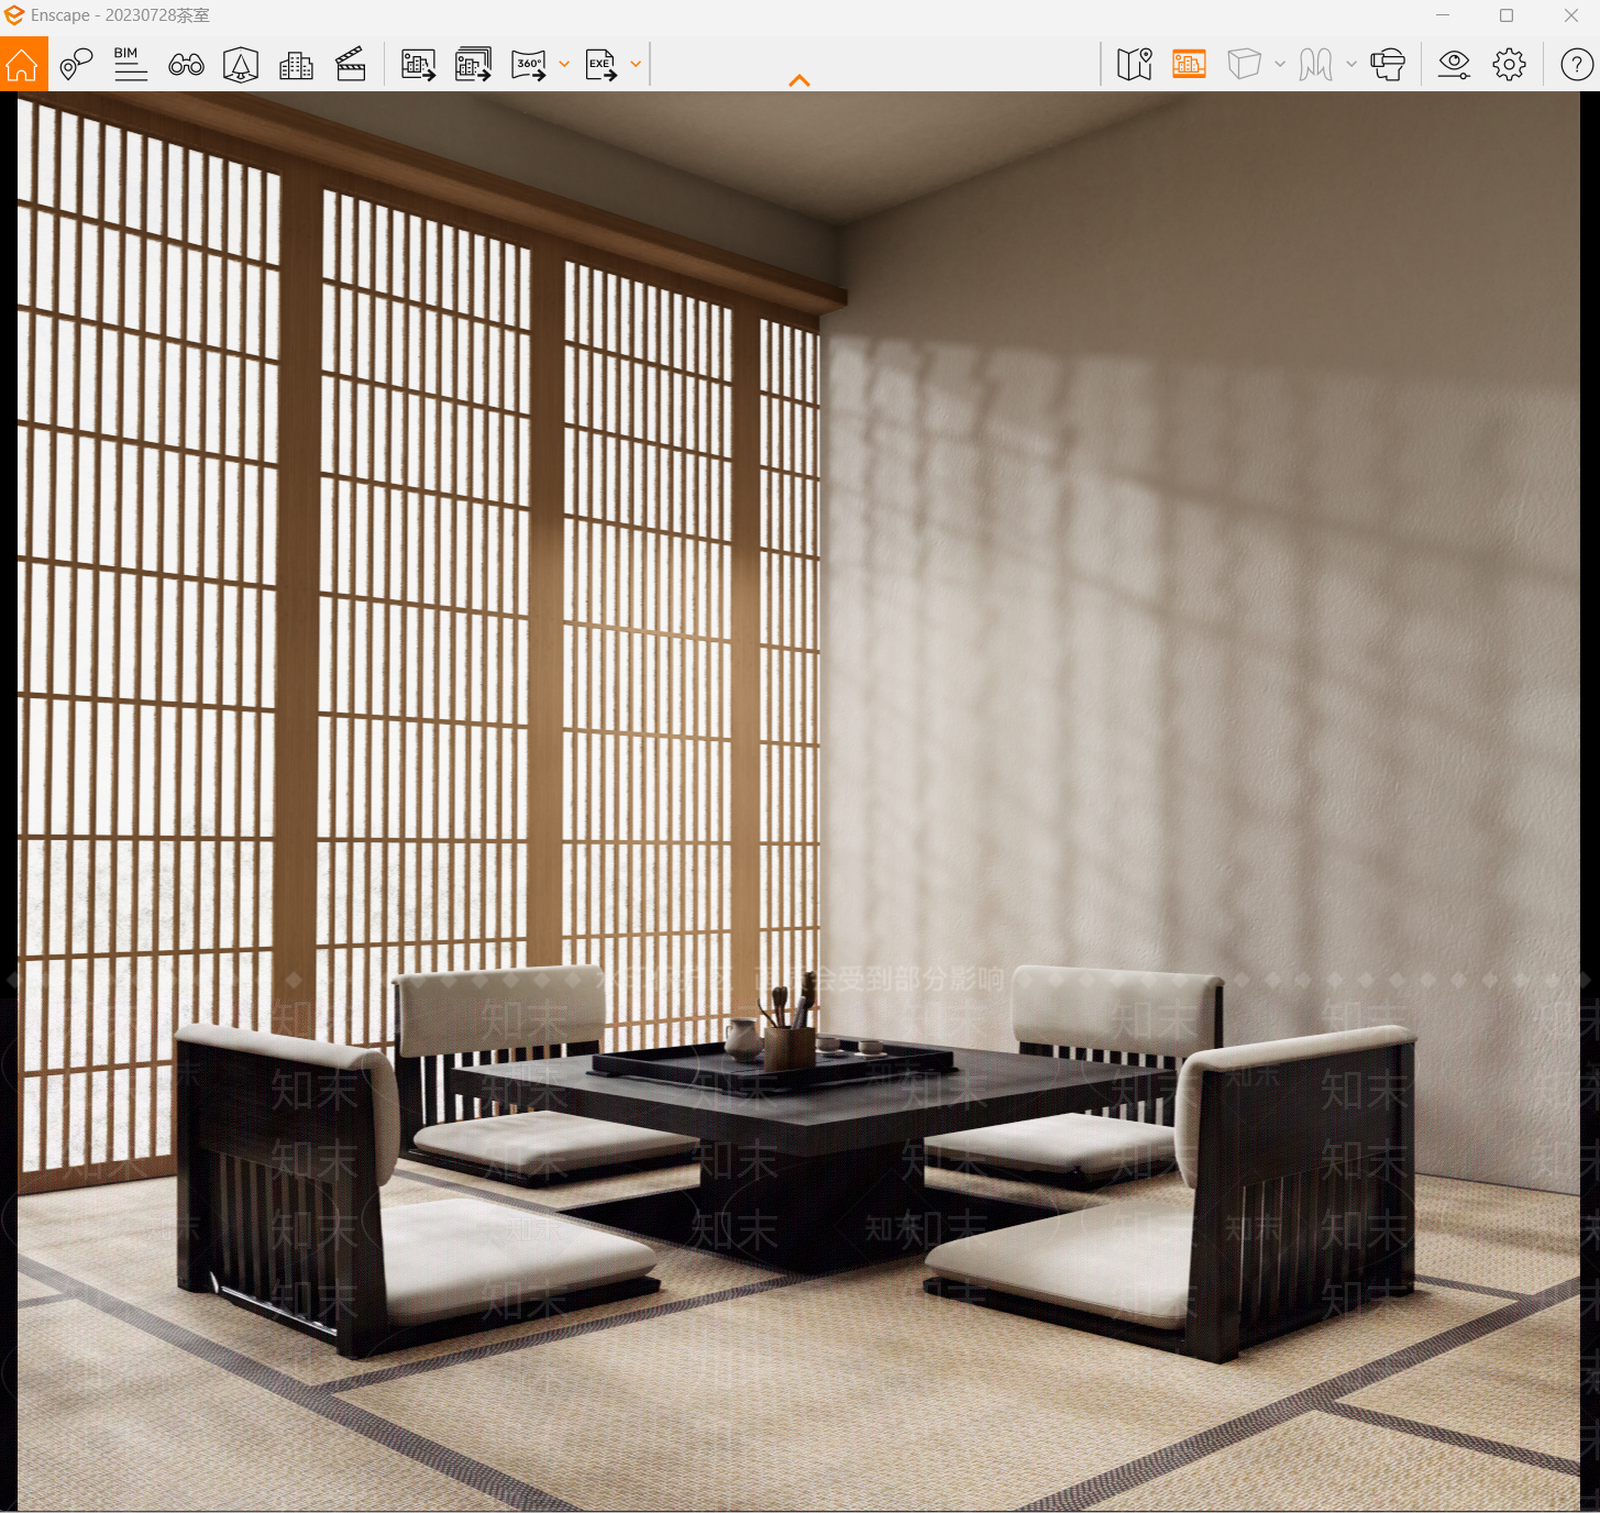
Task: Start Batch Rendering export
Action: (474, 65)
